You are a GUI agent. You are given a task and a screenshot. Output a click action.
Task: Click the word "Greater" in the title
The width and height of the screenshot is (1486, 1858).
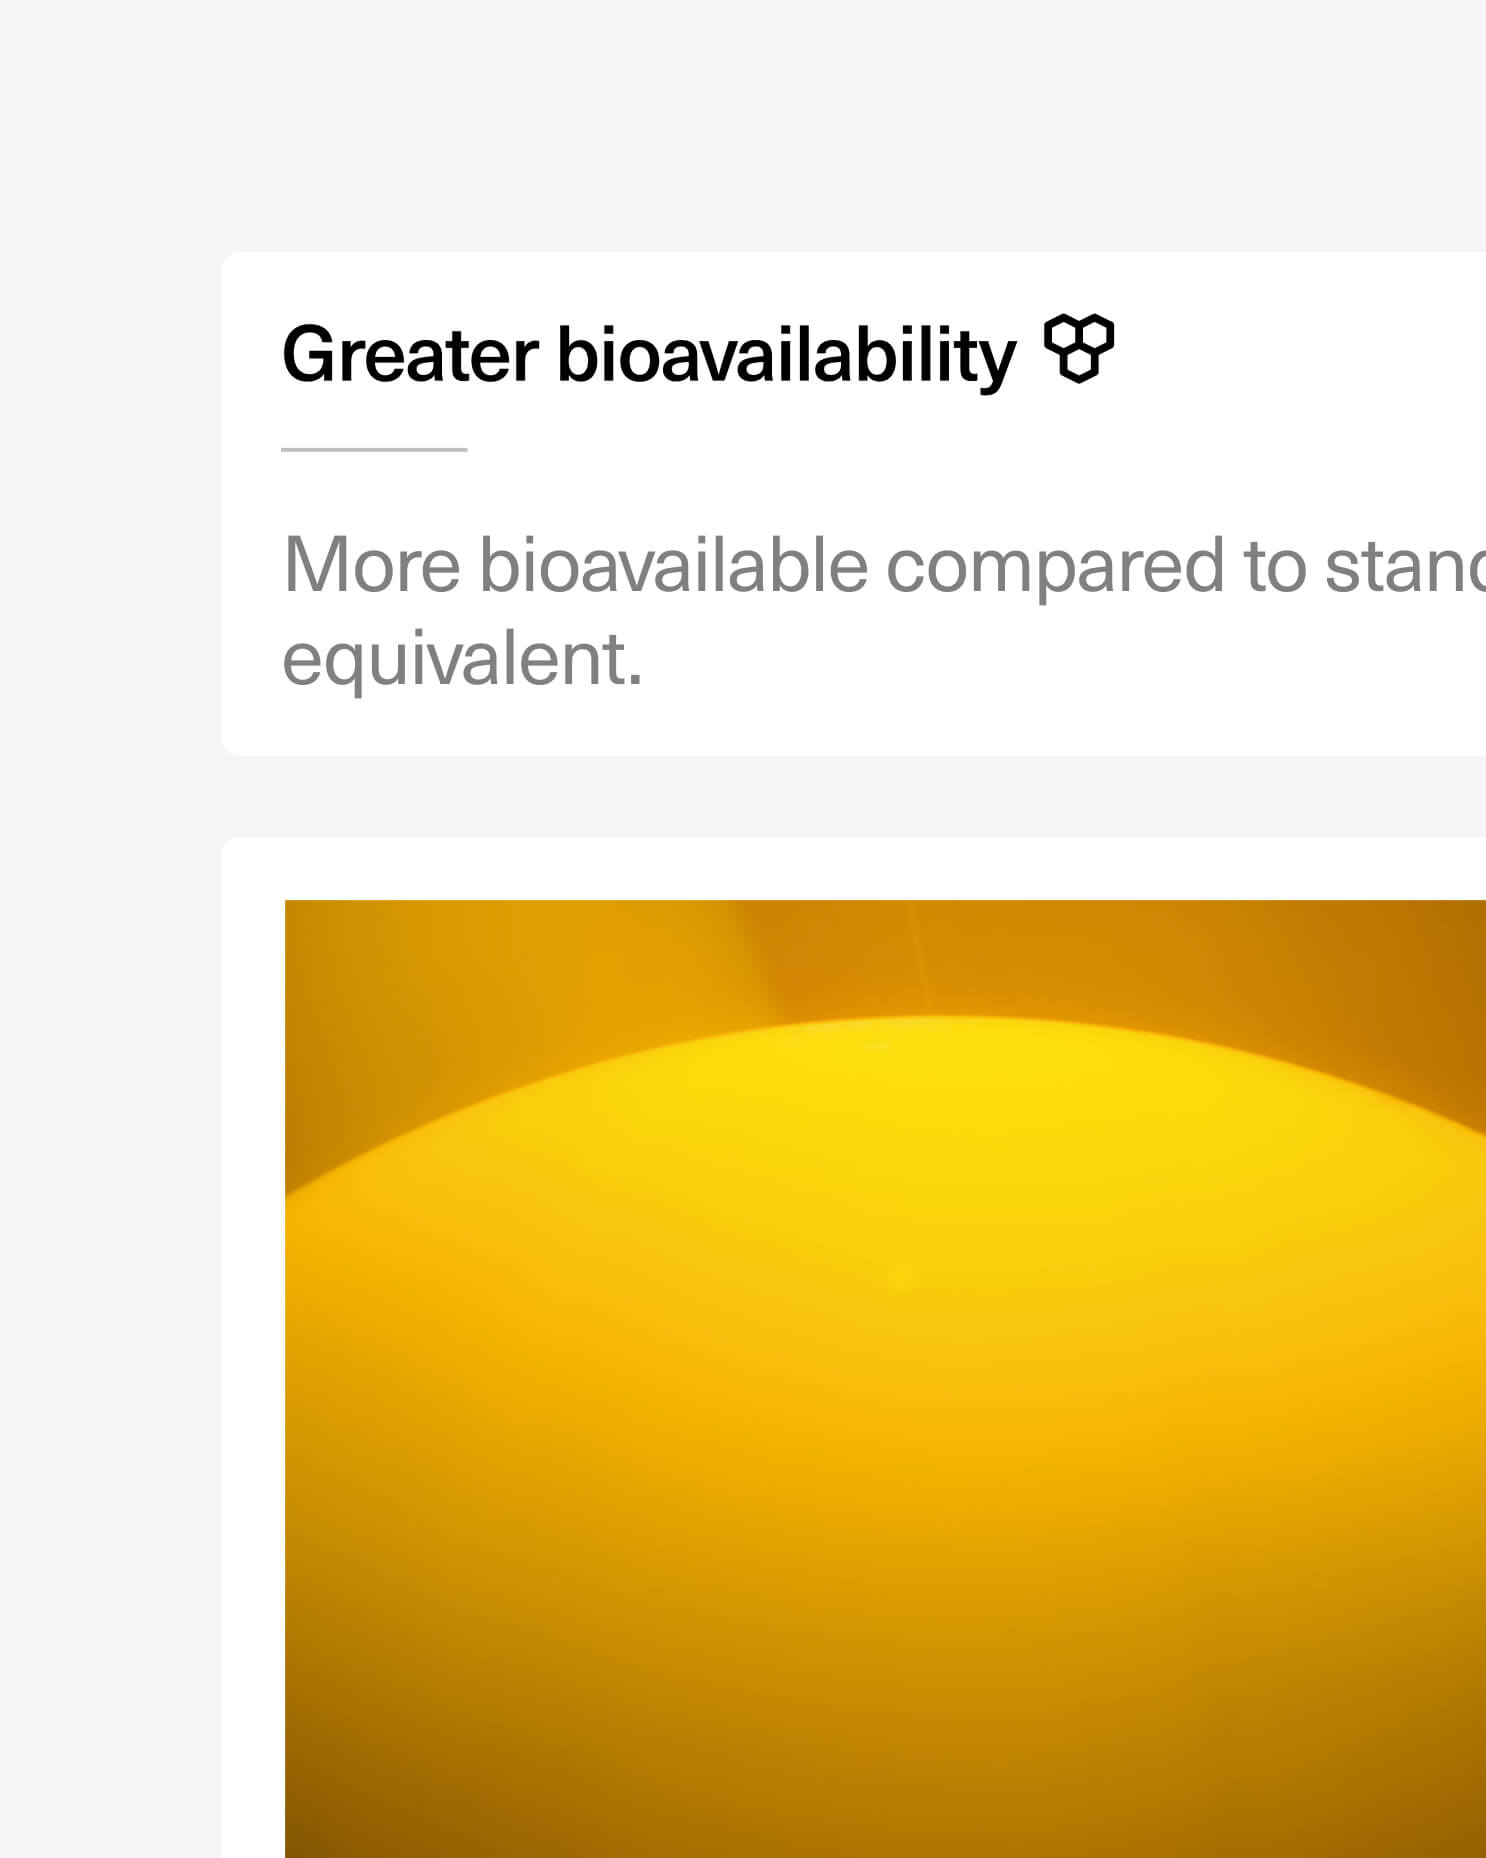click(410, 354)
